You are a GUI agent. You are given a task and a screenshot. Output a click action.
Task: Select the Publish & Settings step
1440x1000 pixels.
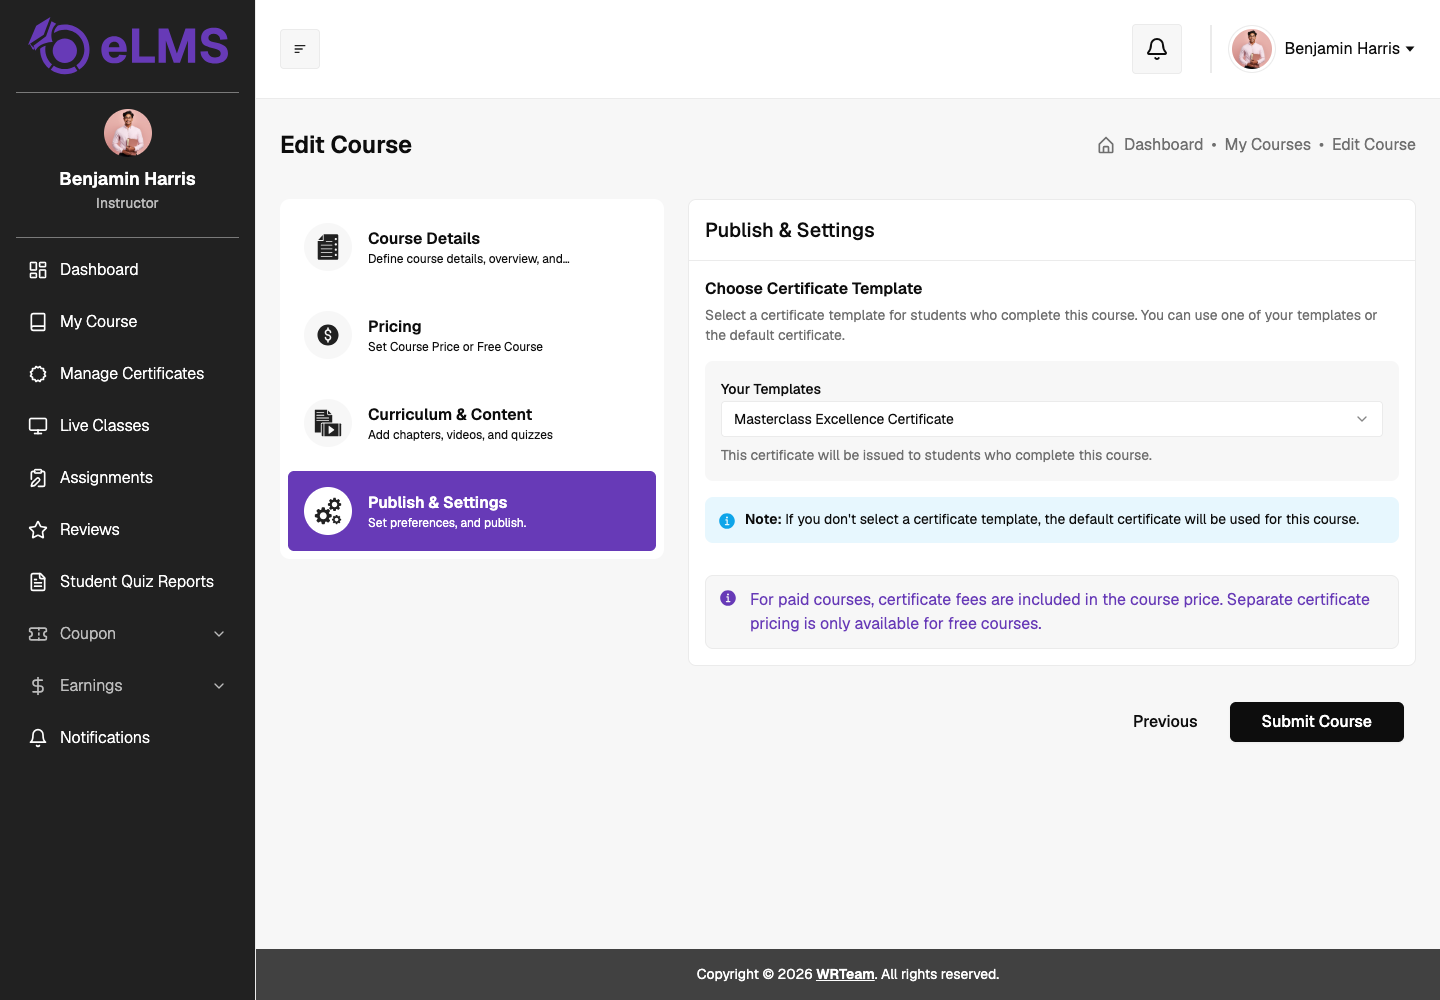[472, 511]
